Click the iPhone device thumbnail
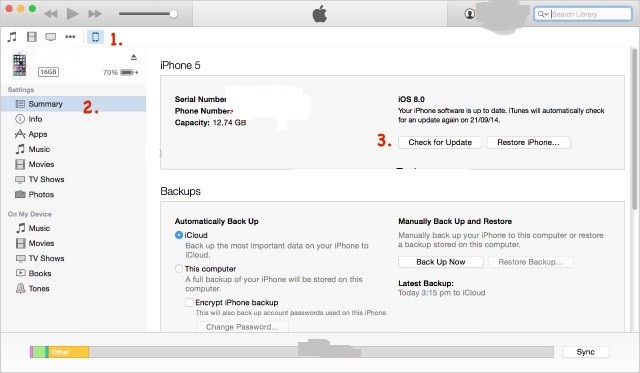The width and height of the screenshot is (640, 373). pyautogui.click(x=19, y=65)
